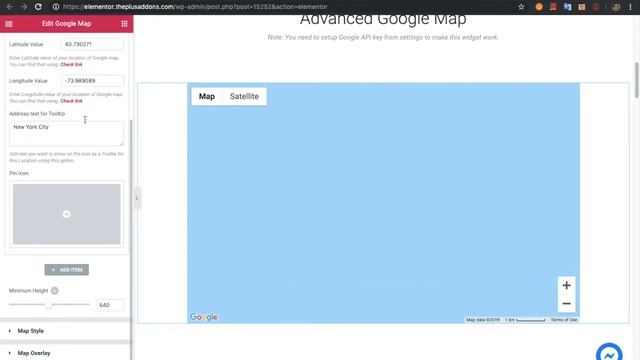Reload the page with refresh icon
Image resolution: width=640 pixels, height=360 pixels.
(x=38, y=7)
